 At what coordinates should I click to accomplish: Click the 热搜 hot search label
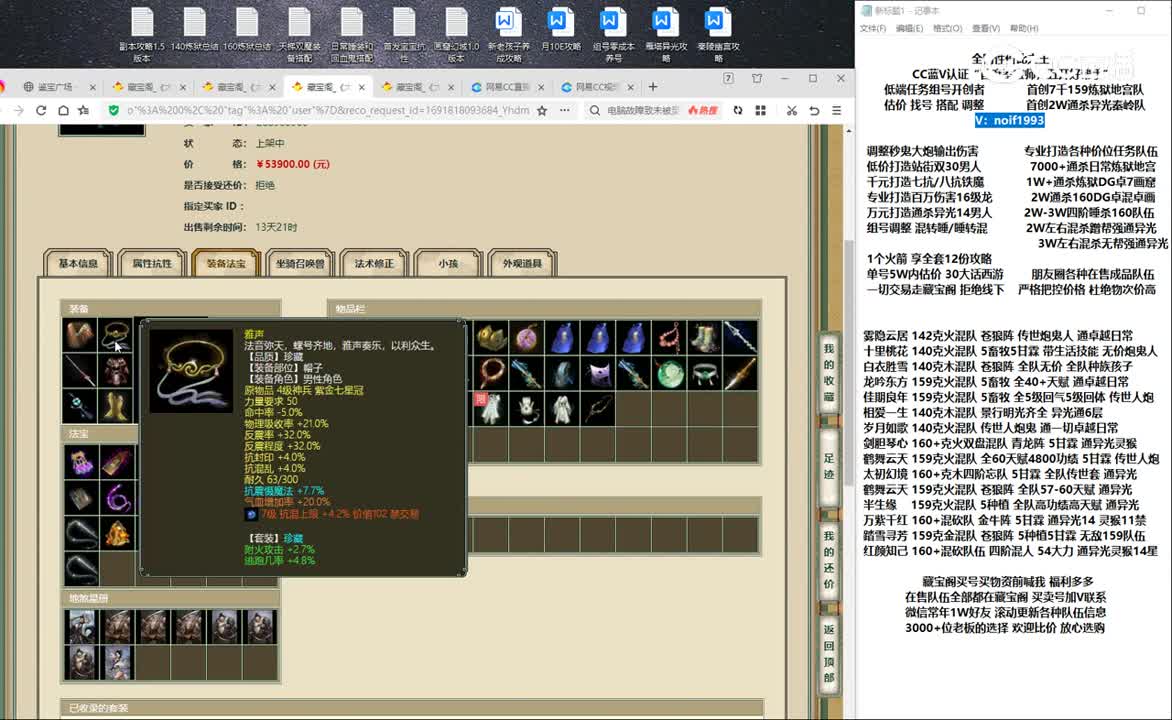[x=703, y=110]
